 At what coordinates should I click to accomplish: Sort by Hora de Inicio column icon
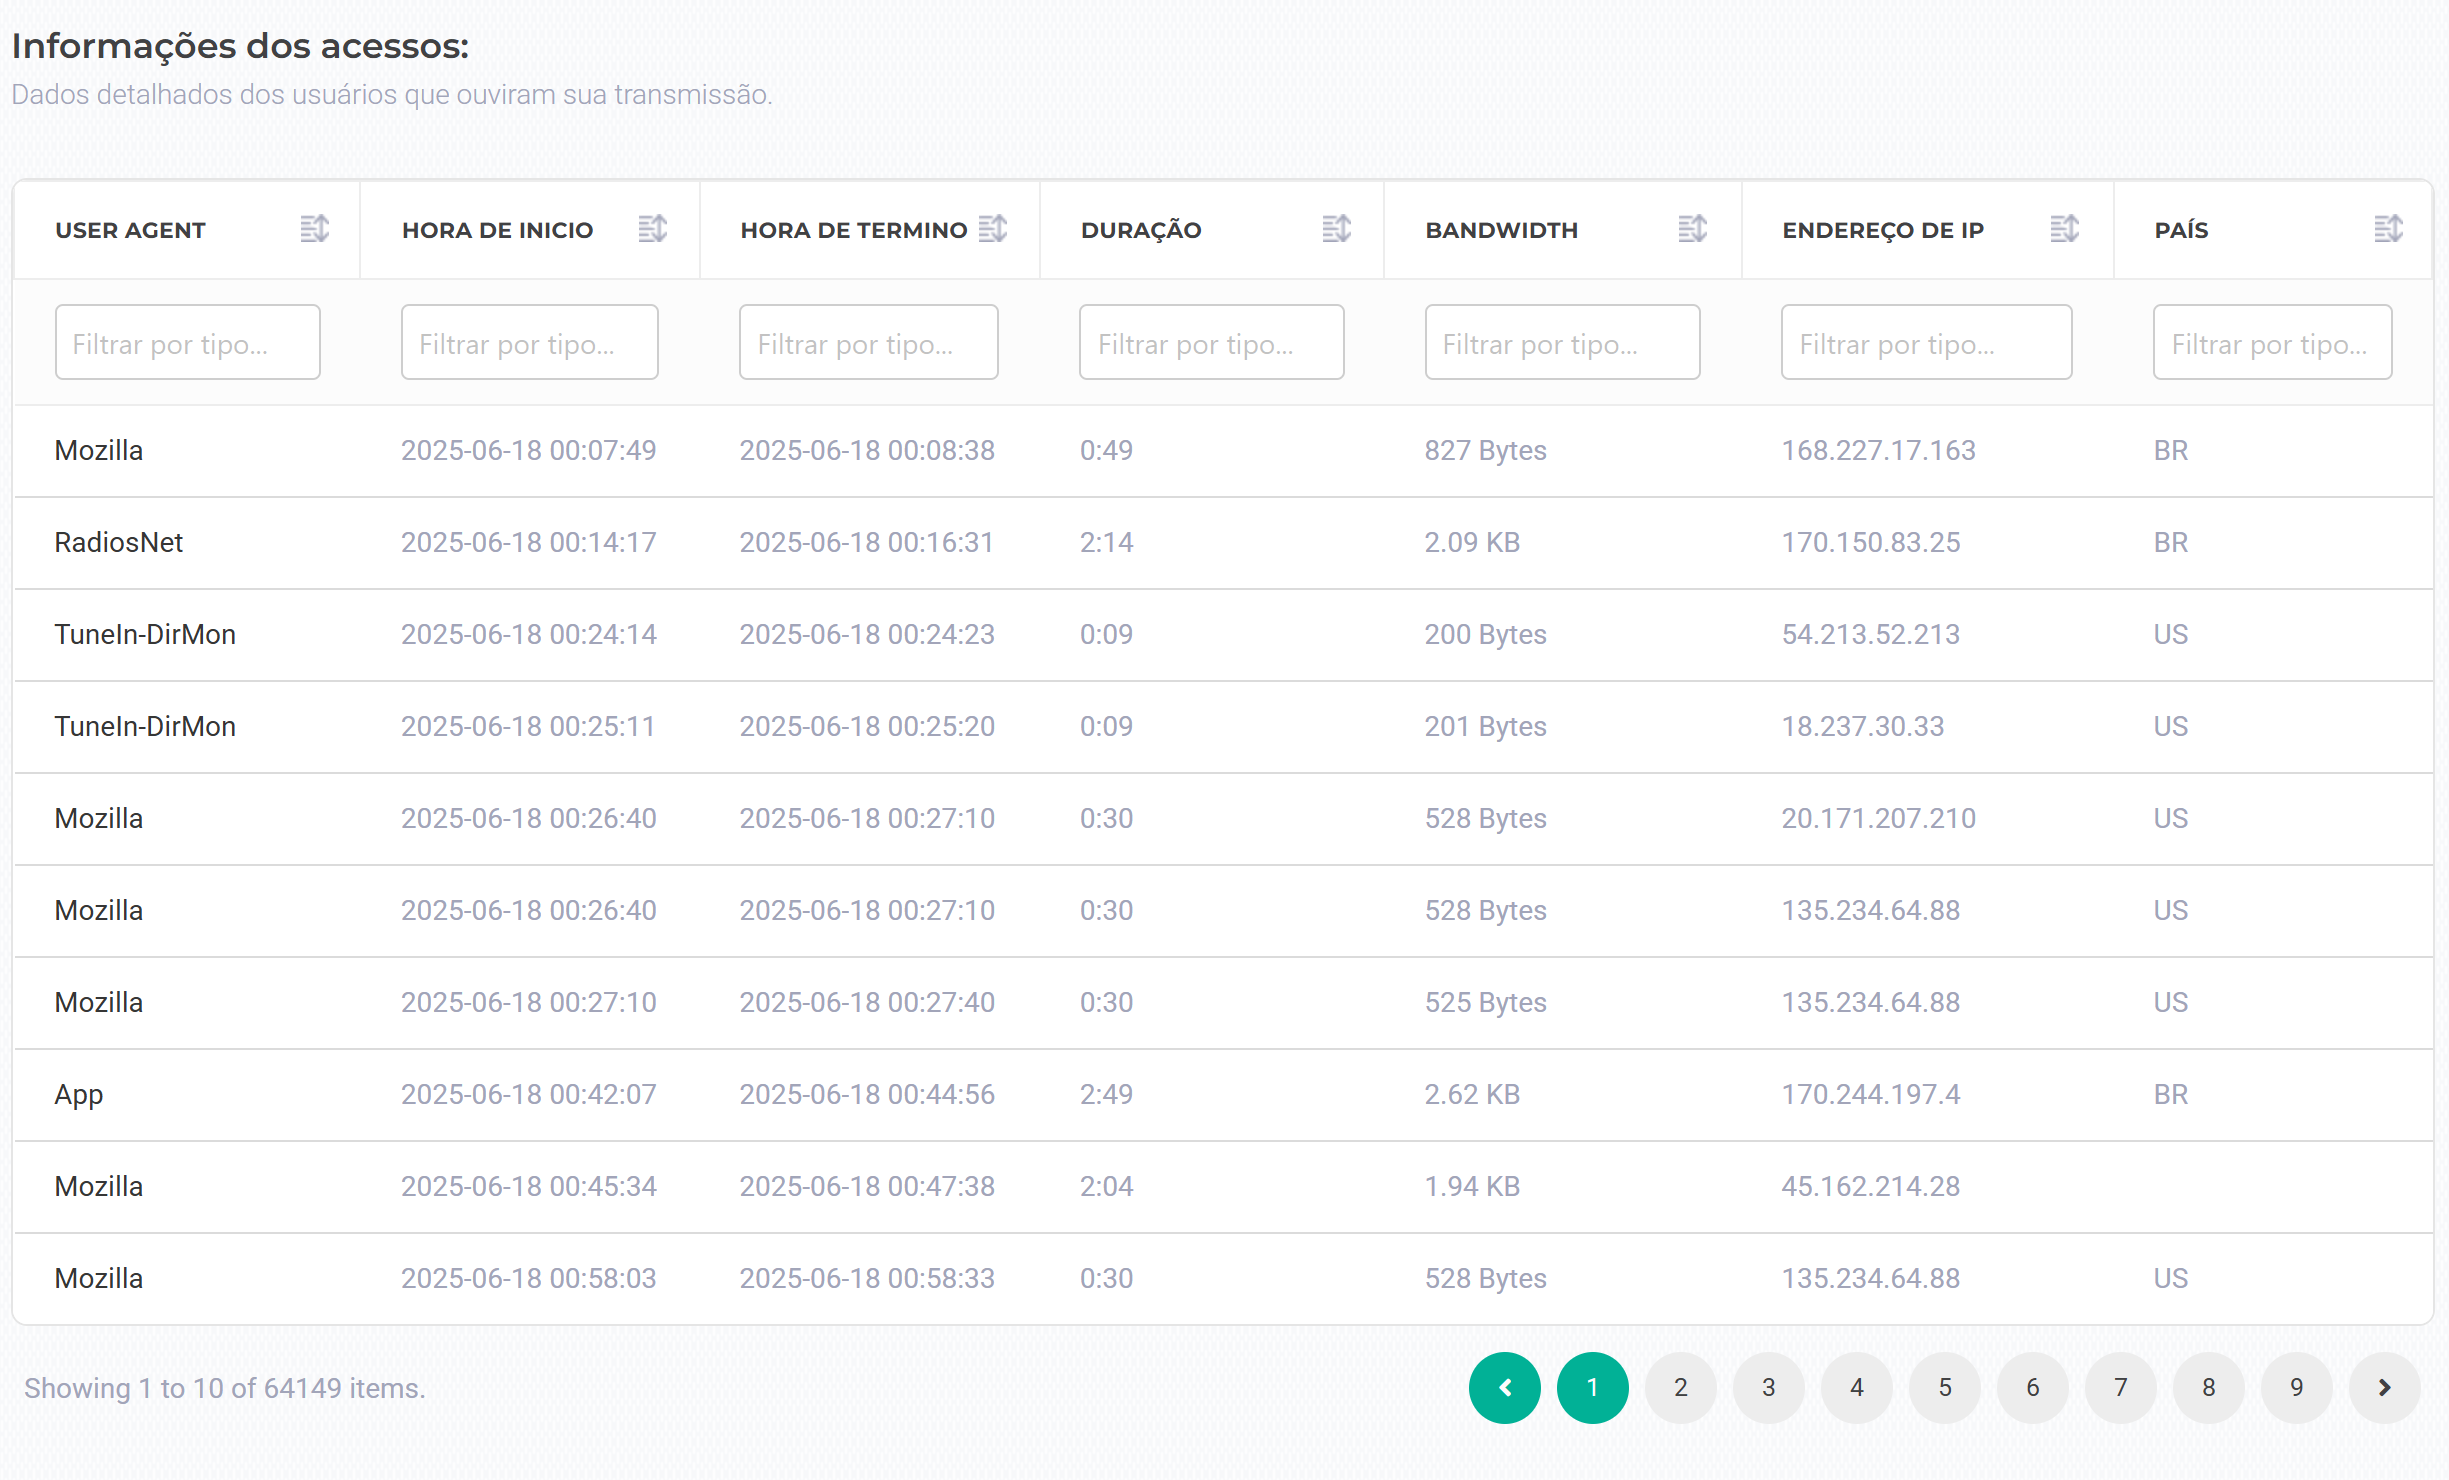tap(652, 229)
